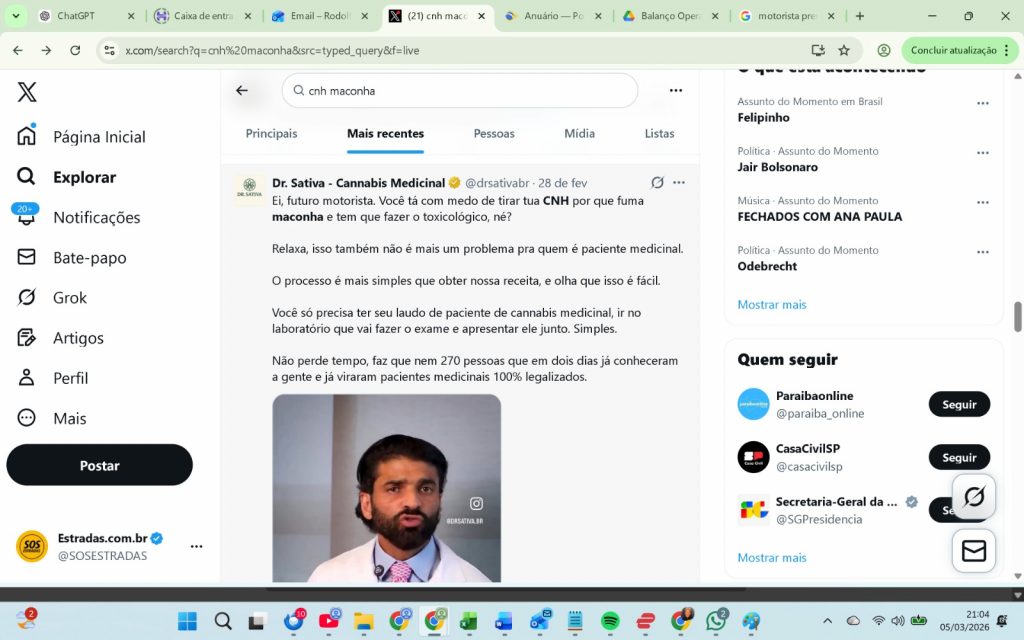Open Paraibaonline profile avatar
The height and width of the screenshot is (640, 1024).
(753, 404)
